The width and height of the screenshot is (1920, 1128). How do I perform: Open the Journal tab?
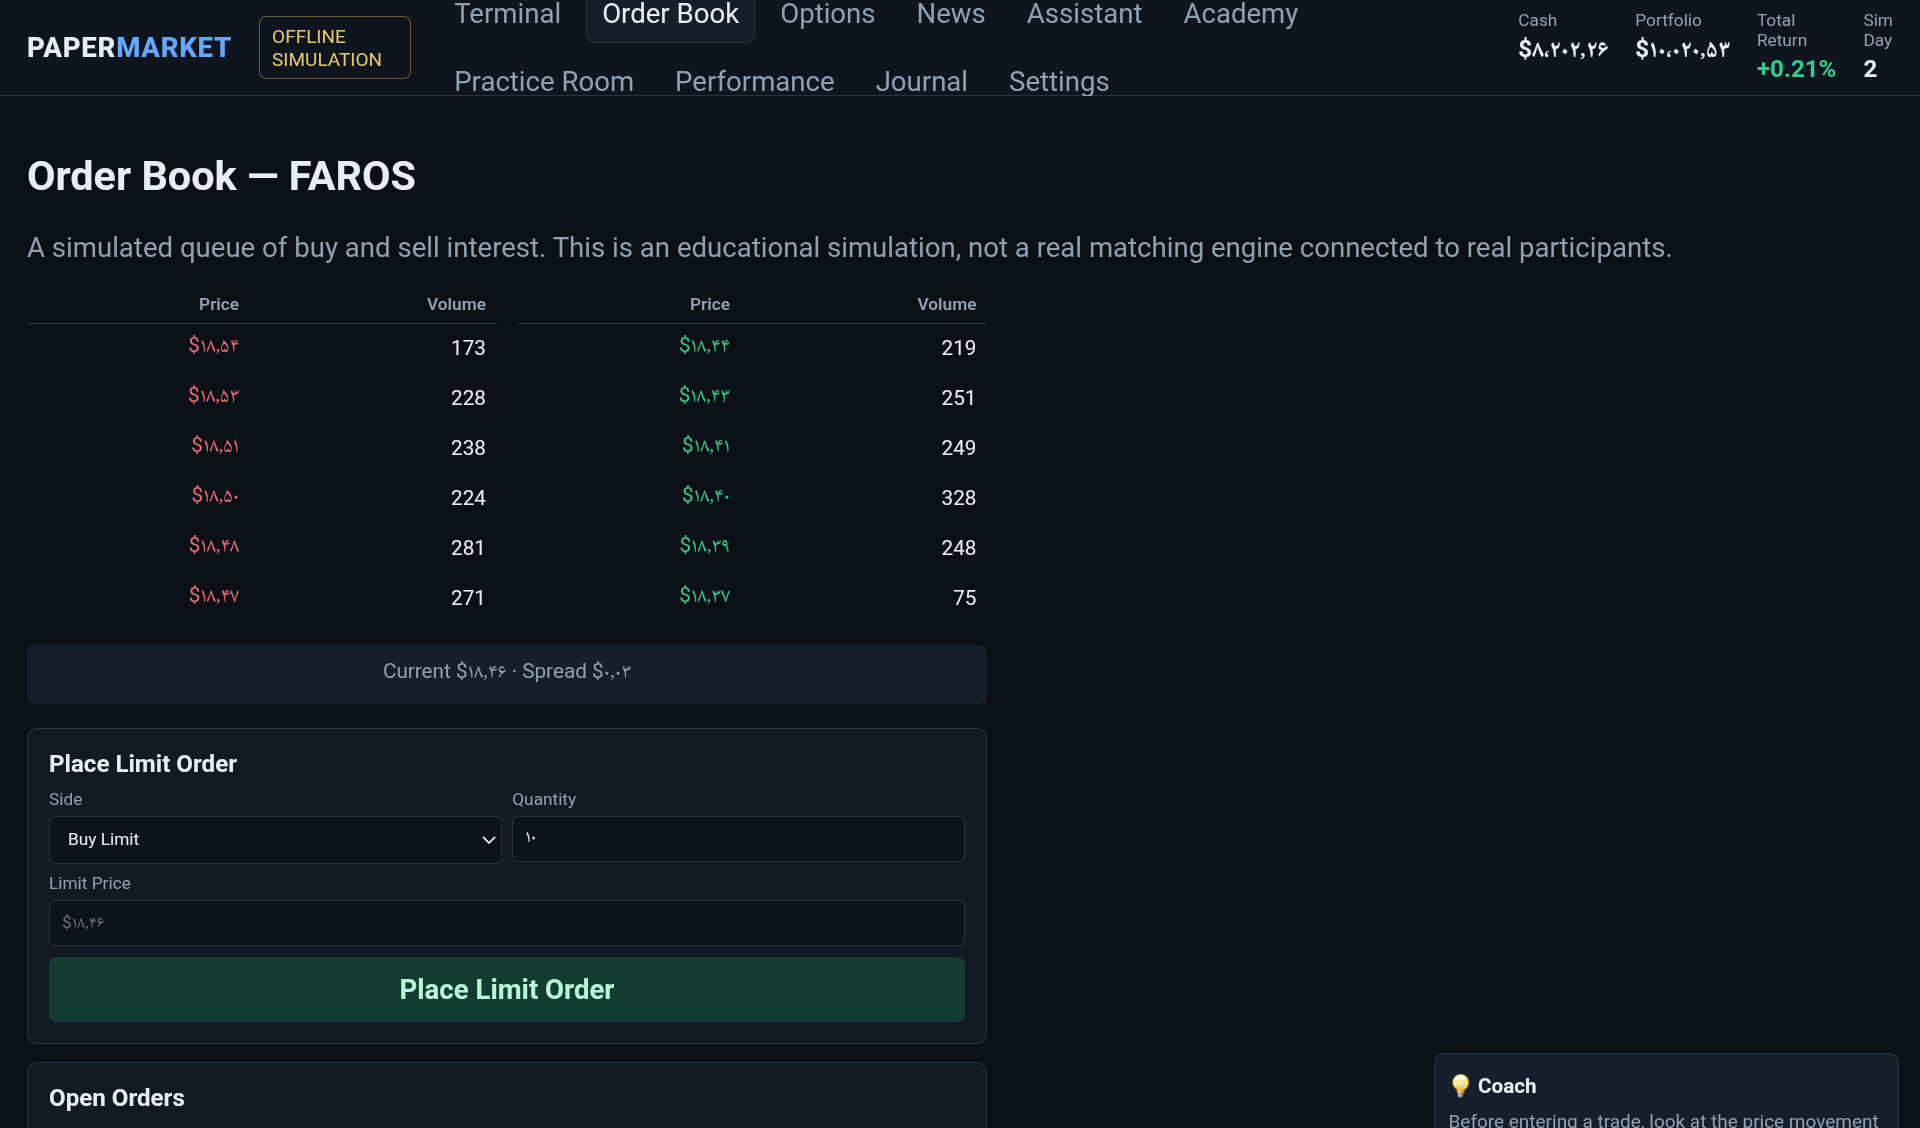(921, 81)
